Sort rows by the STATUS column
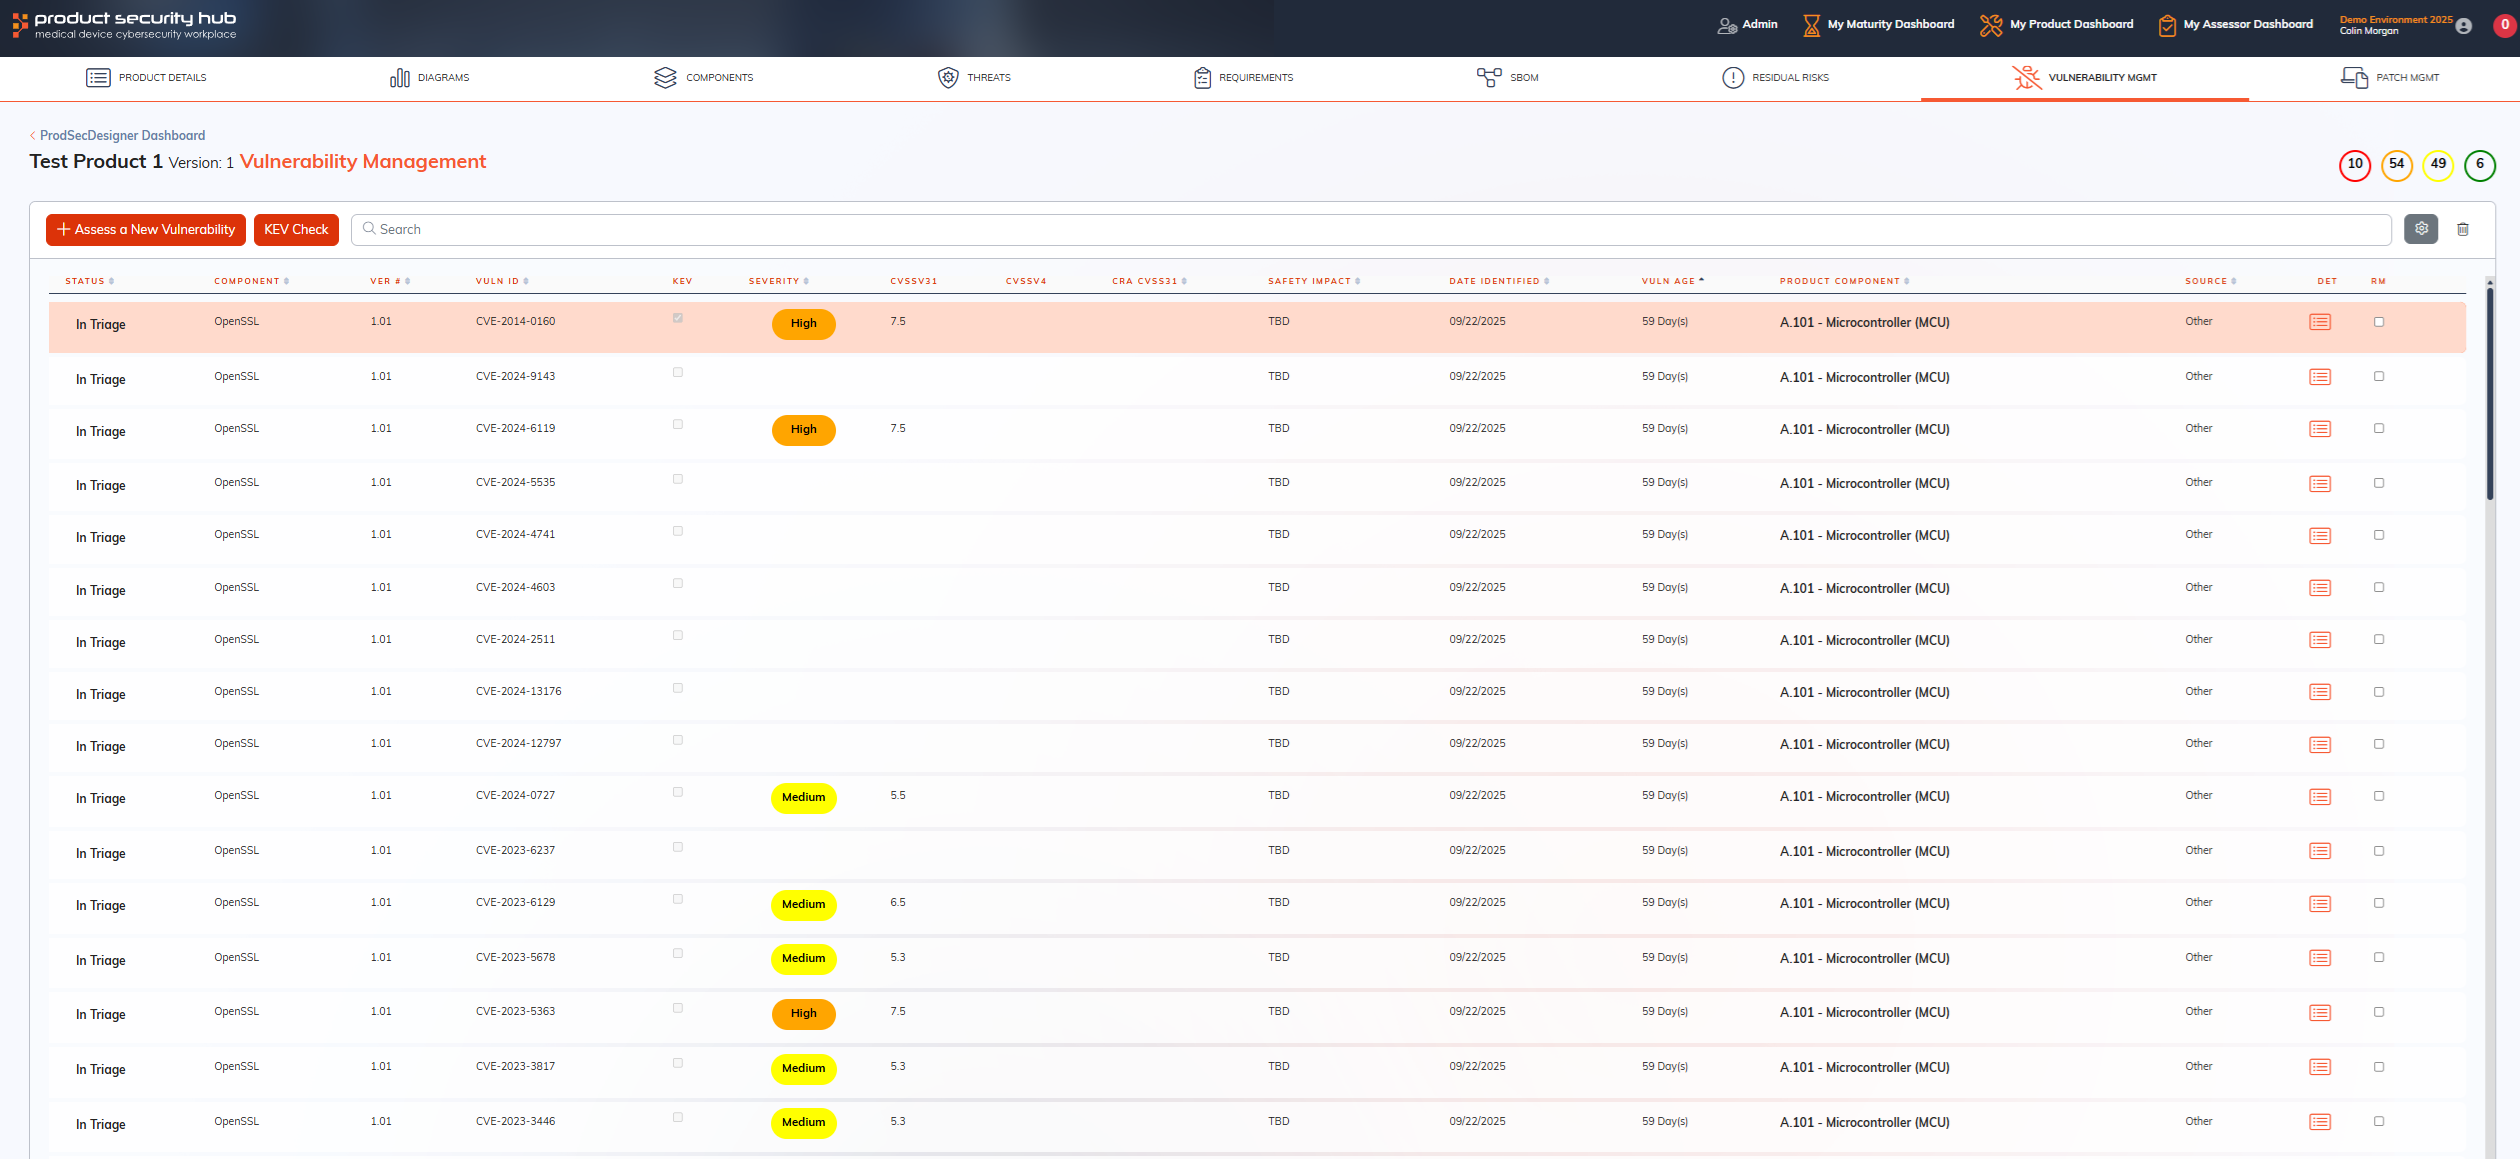This screenshot has width=2520, height=1159. (111, 281)
